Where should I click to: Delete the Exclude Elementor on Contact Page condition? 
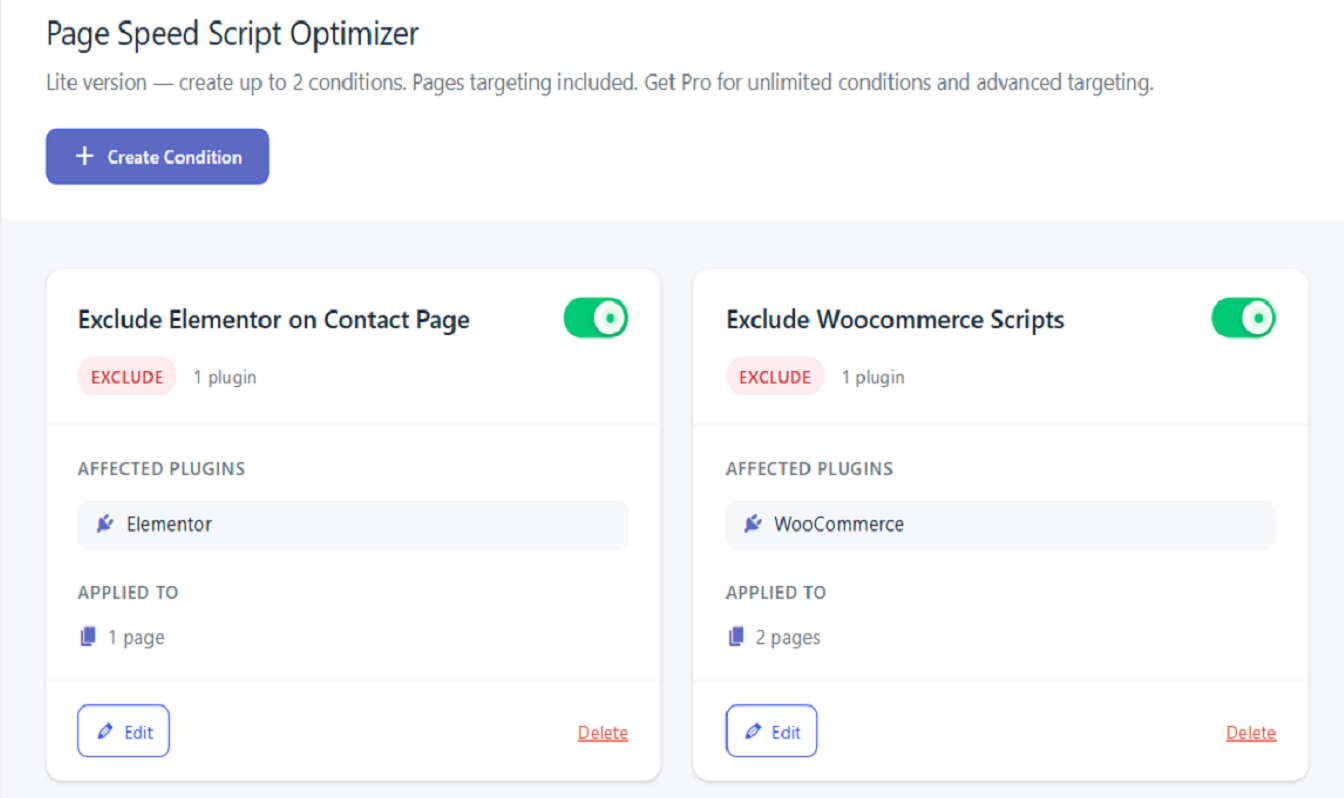pos(603,732)
